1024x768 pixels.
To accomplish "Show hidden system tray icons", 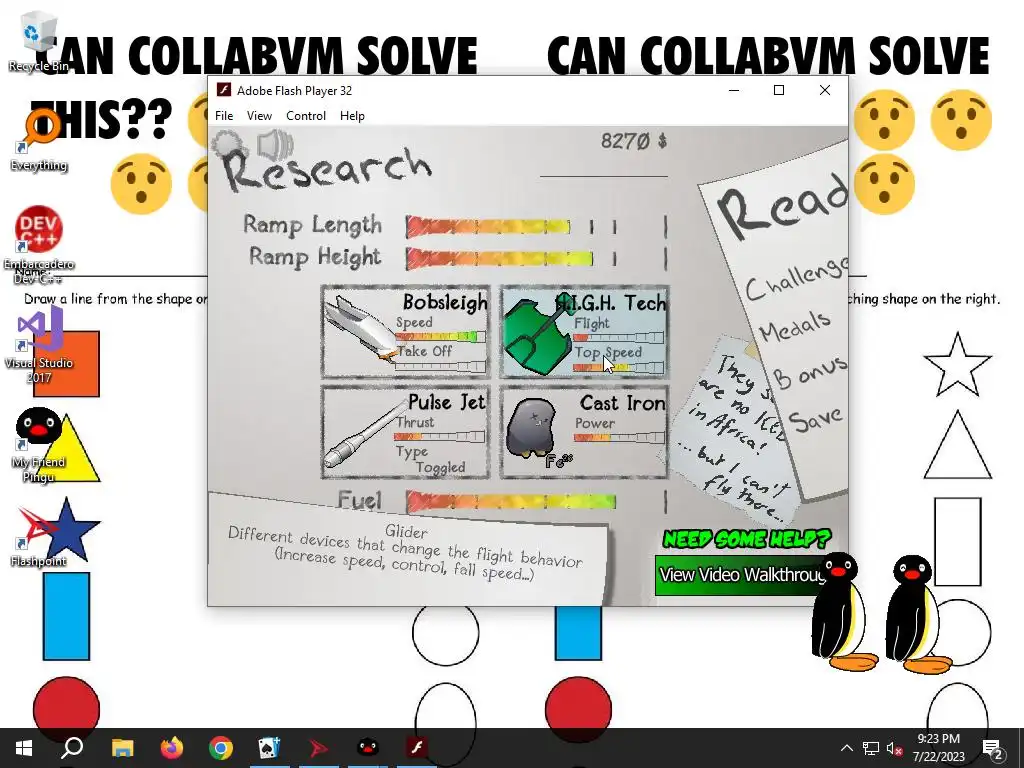I will [846, 748].
